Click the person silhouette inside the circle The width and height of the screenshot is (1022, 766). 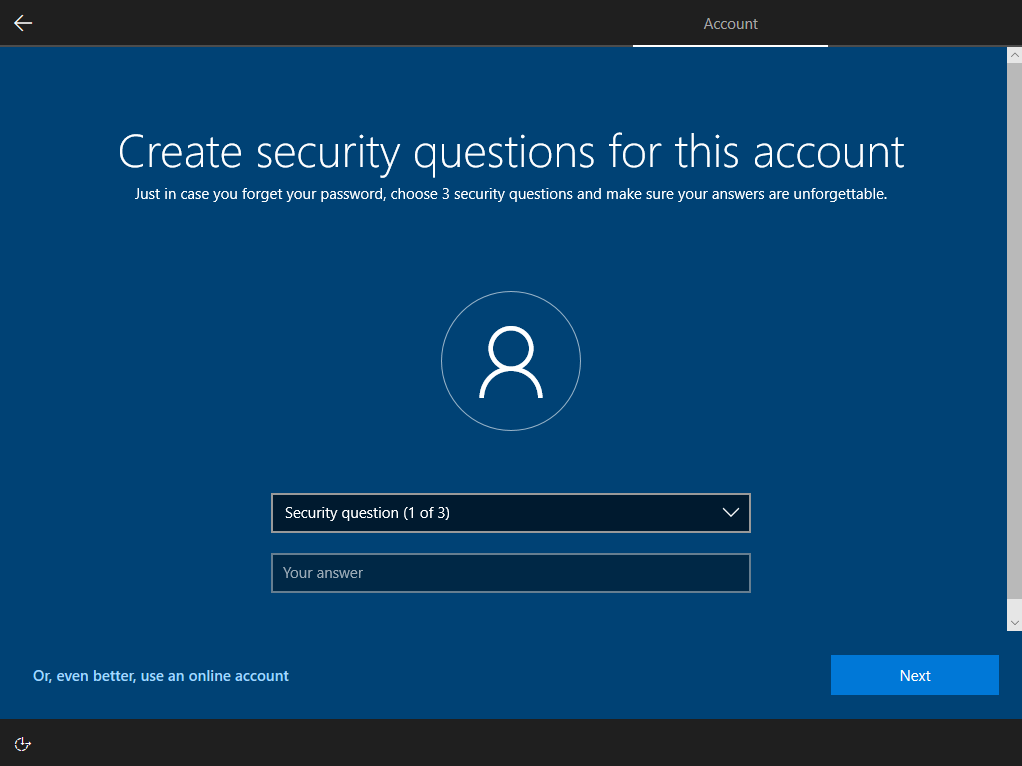(x=511, y=361)
